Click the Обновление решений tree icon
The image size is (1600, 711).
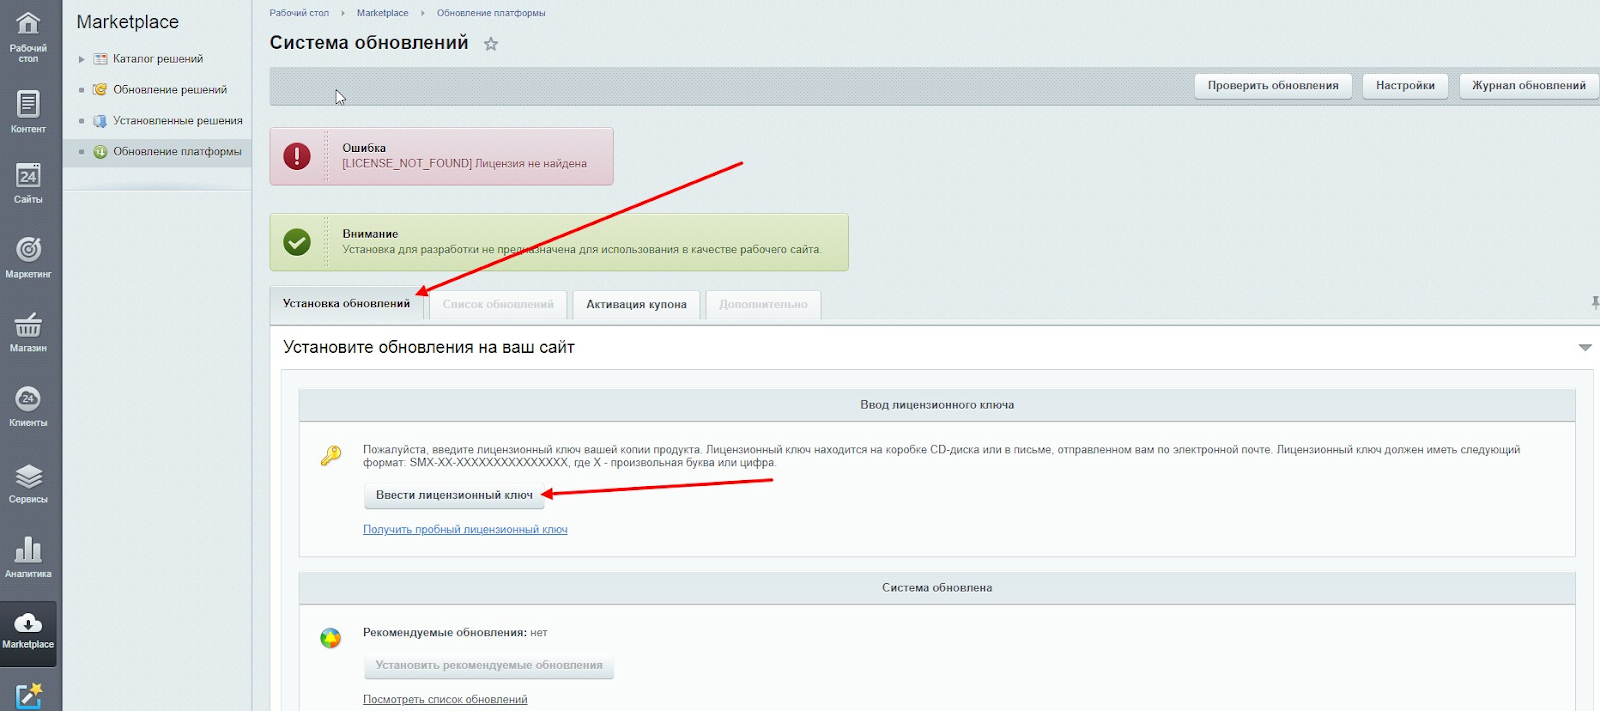coord(100,90)
